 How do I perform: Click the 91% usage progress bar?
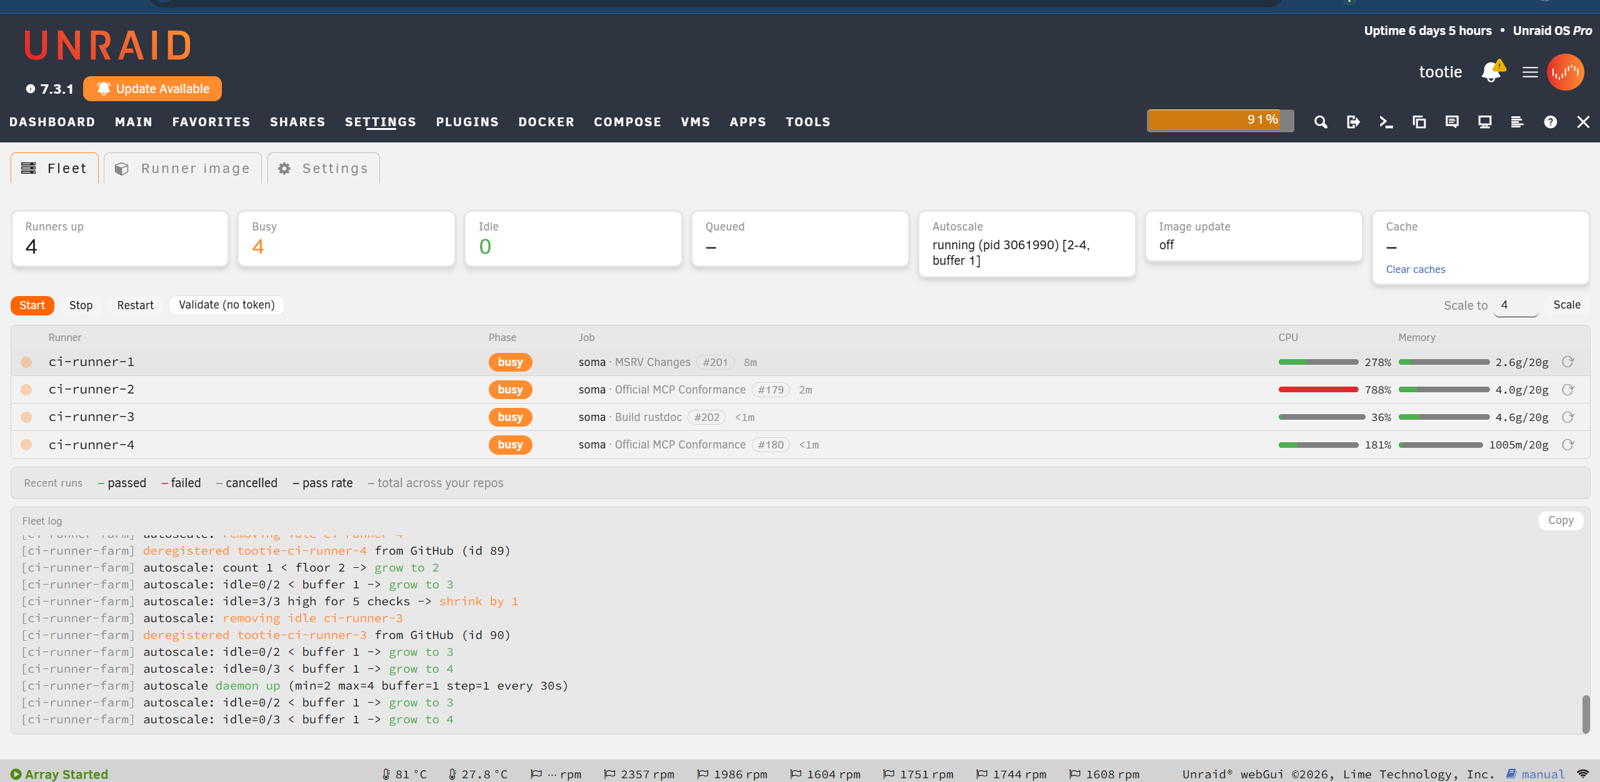click(x=1220, y=120)
